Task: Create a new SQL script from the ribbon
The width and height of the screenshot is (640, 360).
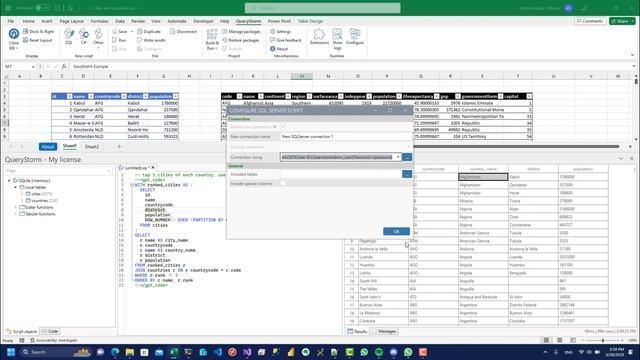Action: pyautogui.click(x=69, y=36)
